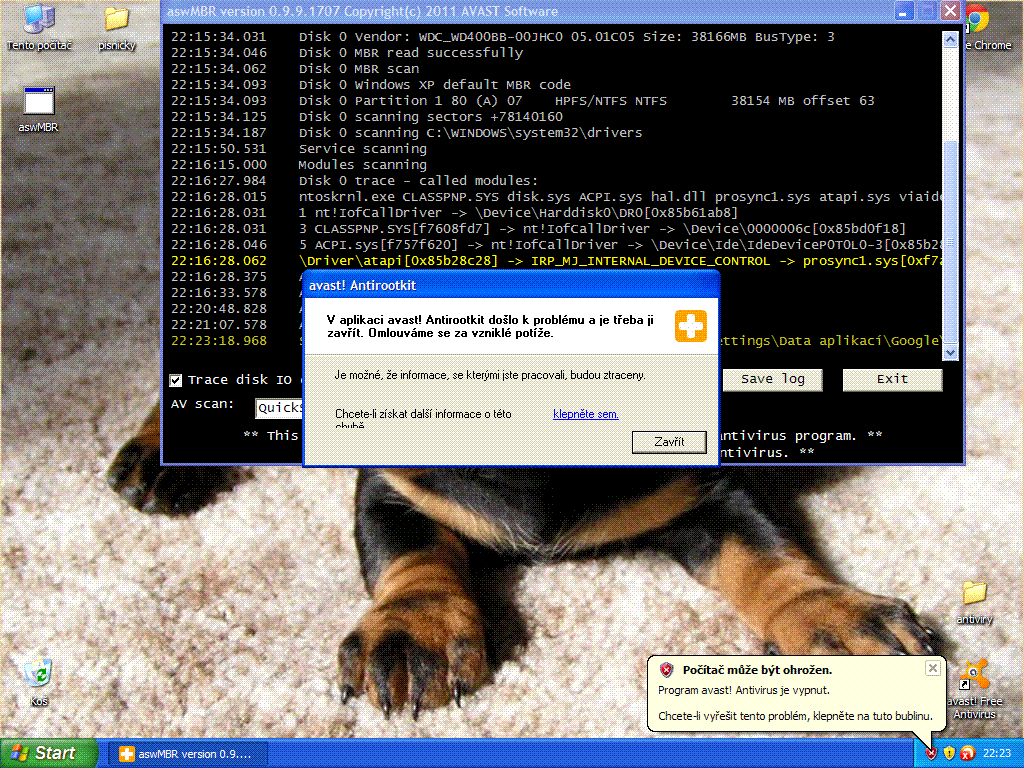This screenshot has height=768, width=1024.
Task: Close the security warning balloon
Action: [x=933, y=668]
